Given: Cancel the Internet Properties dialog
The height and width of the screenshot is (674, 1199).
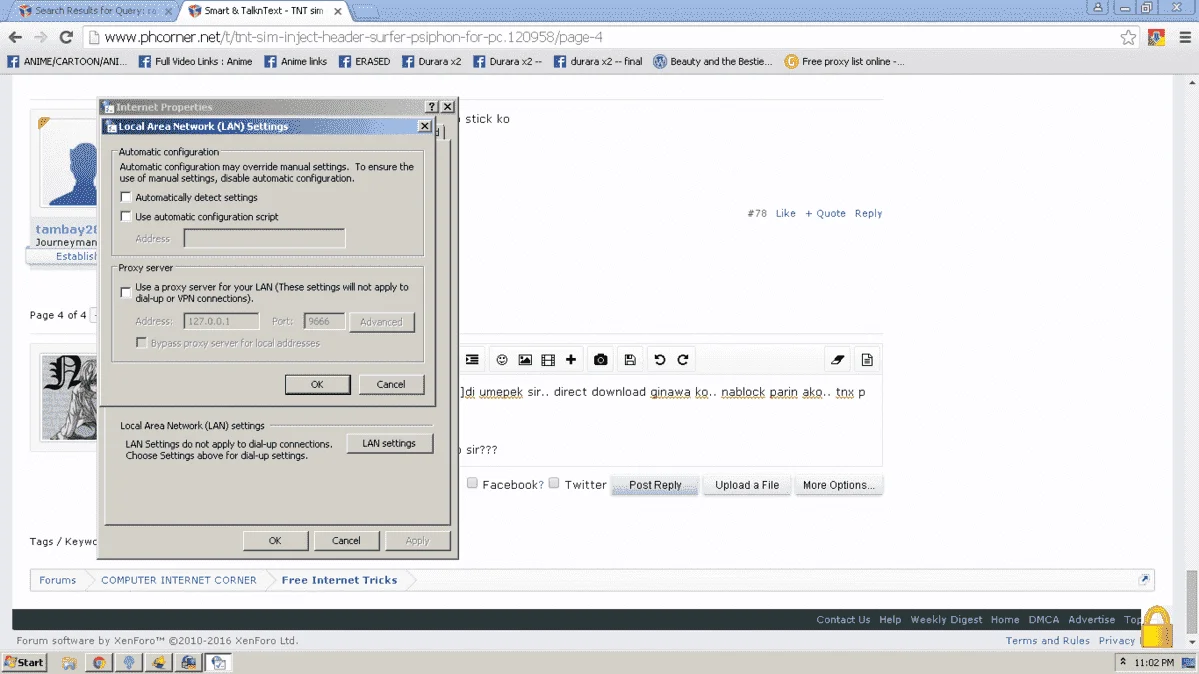Looking at the screenshot, I should tap(346, 540).
